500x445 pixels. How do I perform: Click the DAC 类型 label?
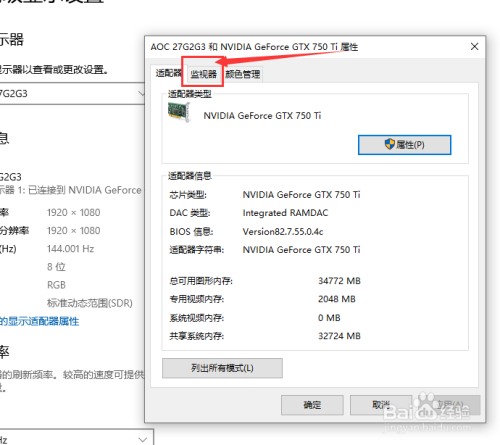point(190,213)
